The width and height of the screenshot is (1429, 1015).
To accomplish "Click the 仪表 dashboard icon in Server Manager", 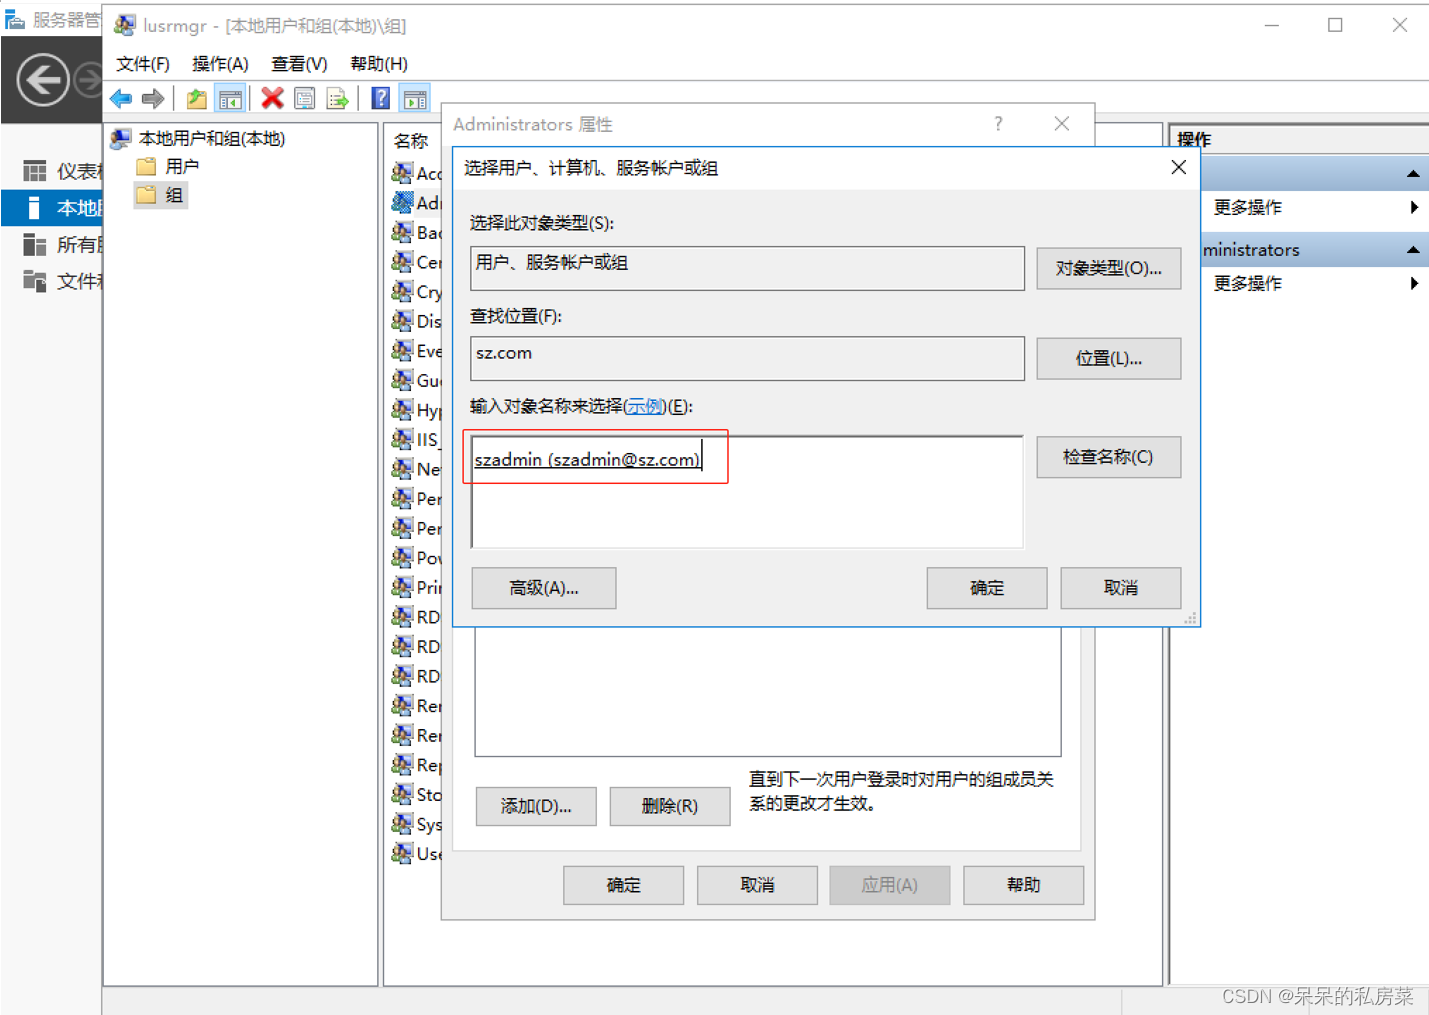I will click(35, 171).
